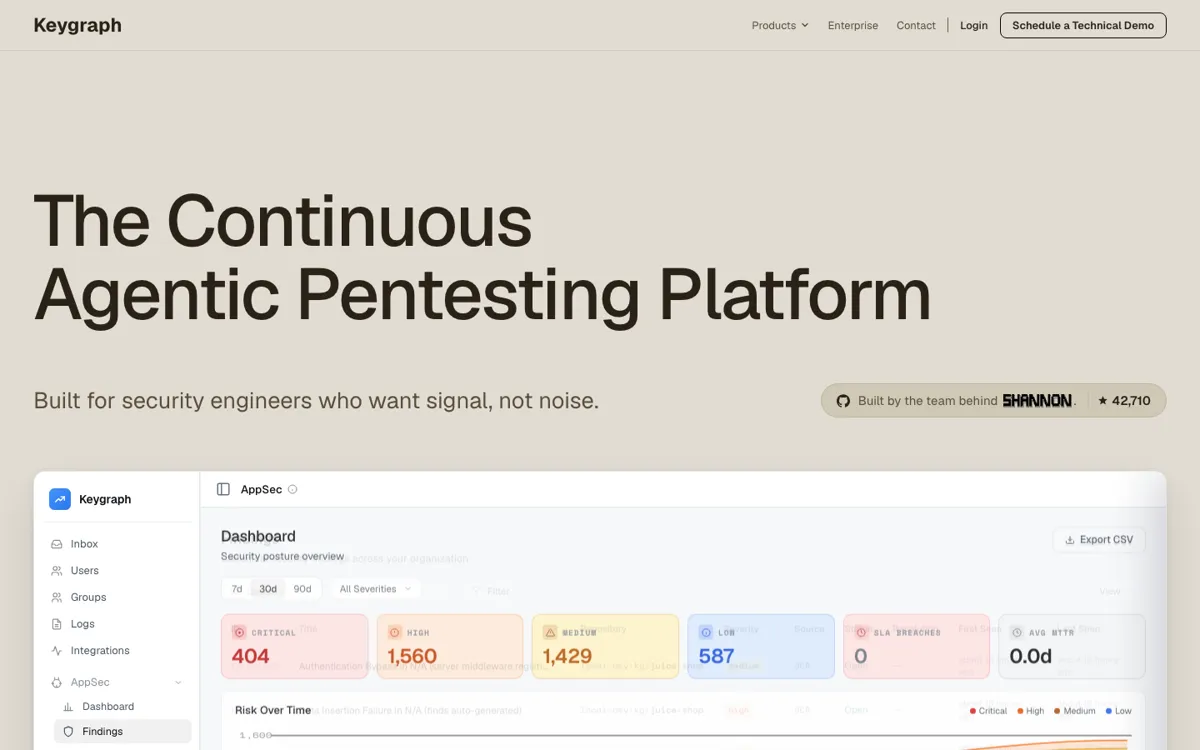The height and width of the screenshot is (750, 1200).
Task: Click the Avg MTTR clock icon
Action: click(1017, 632)
